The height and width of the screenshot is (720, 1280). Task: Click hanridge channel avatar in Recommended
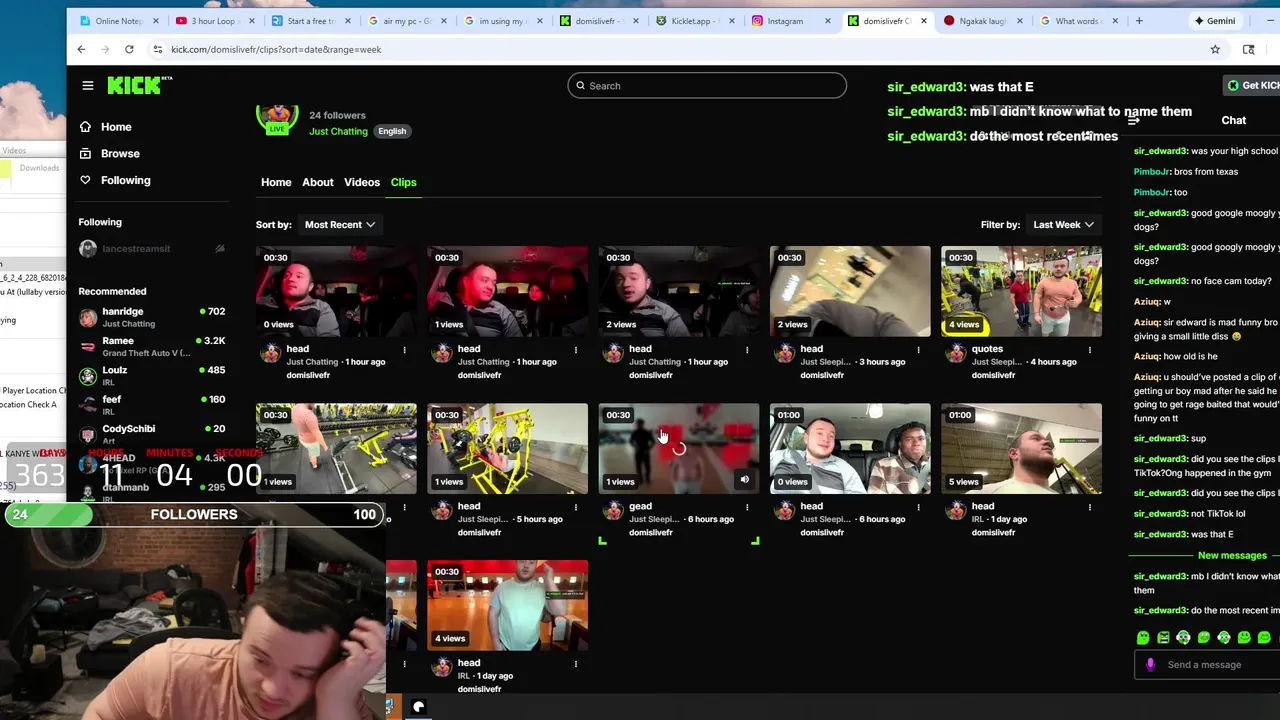pos(88,317)
